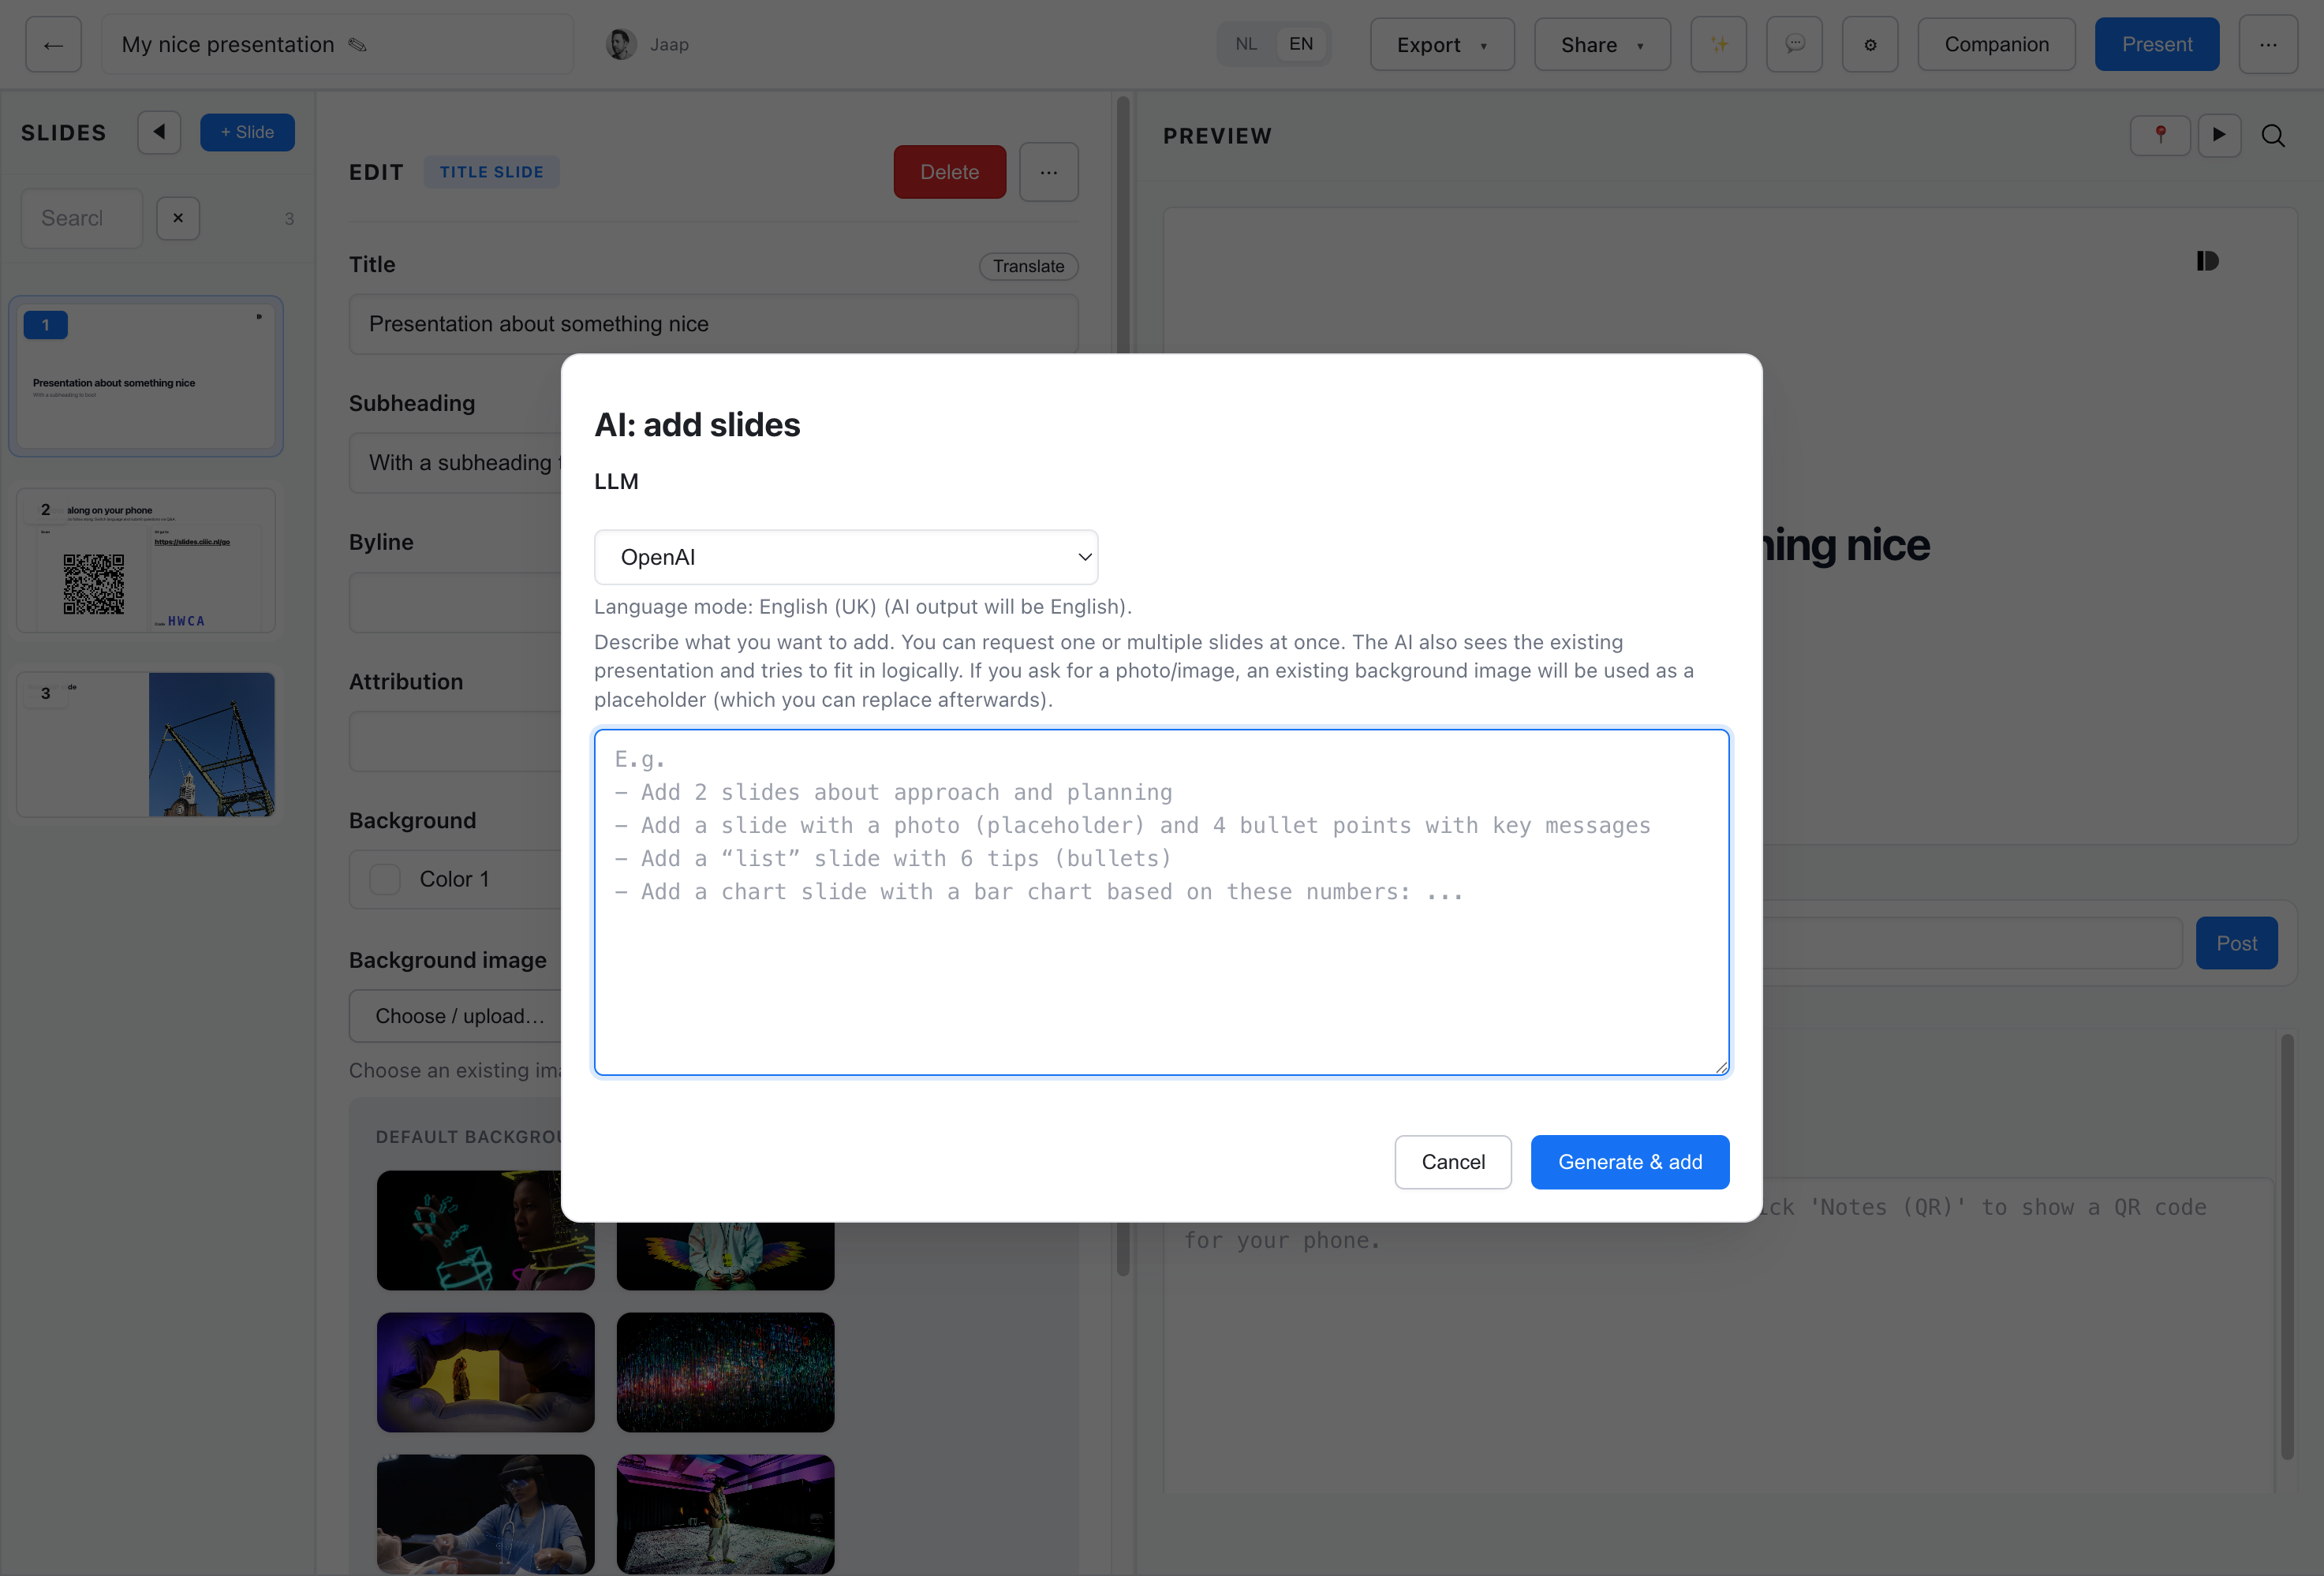Click the Translate button for Title
The height and width of the screenshot is (1576, 2324).
(x=1028, y=266)
